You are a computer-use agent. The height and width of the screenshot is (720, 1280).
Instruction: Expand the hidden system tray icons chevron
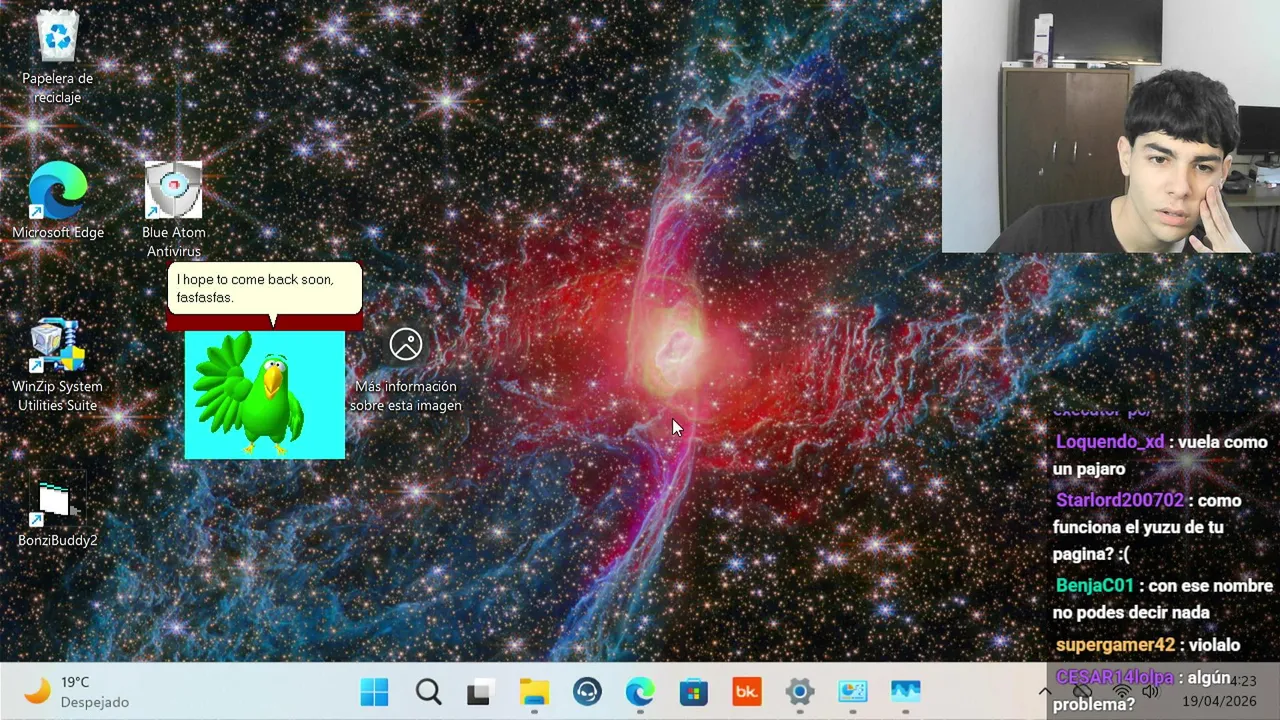point(1045,692)
